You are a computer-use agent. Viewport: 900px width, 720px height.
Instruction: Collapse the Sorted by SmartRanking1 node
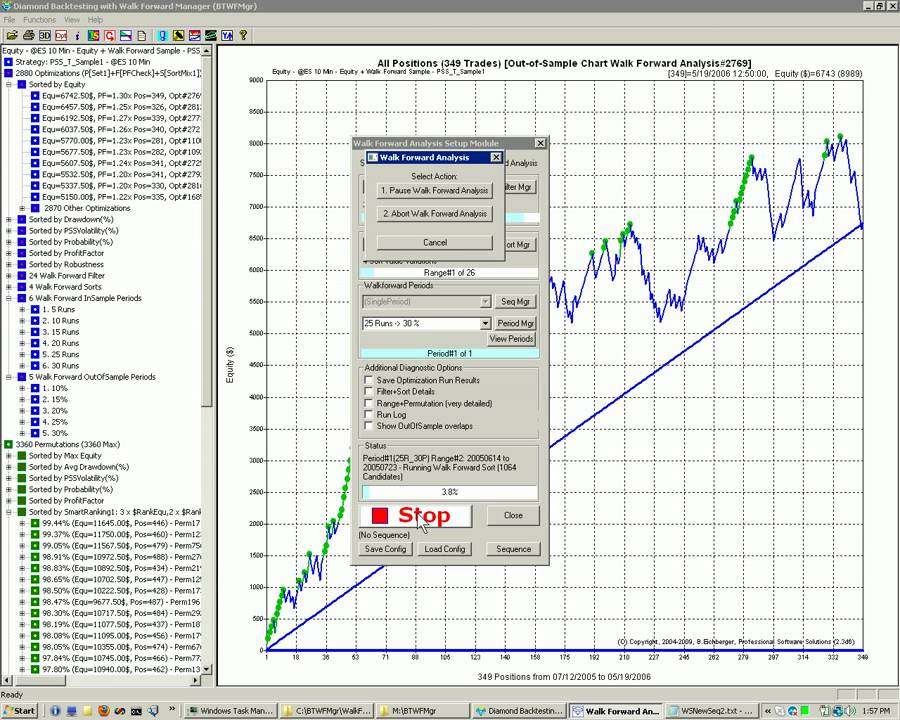point(9,512)
